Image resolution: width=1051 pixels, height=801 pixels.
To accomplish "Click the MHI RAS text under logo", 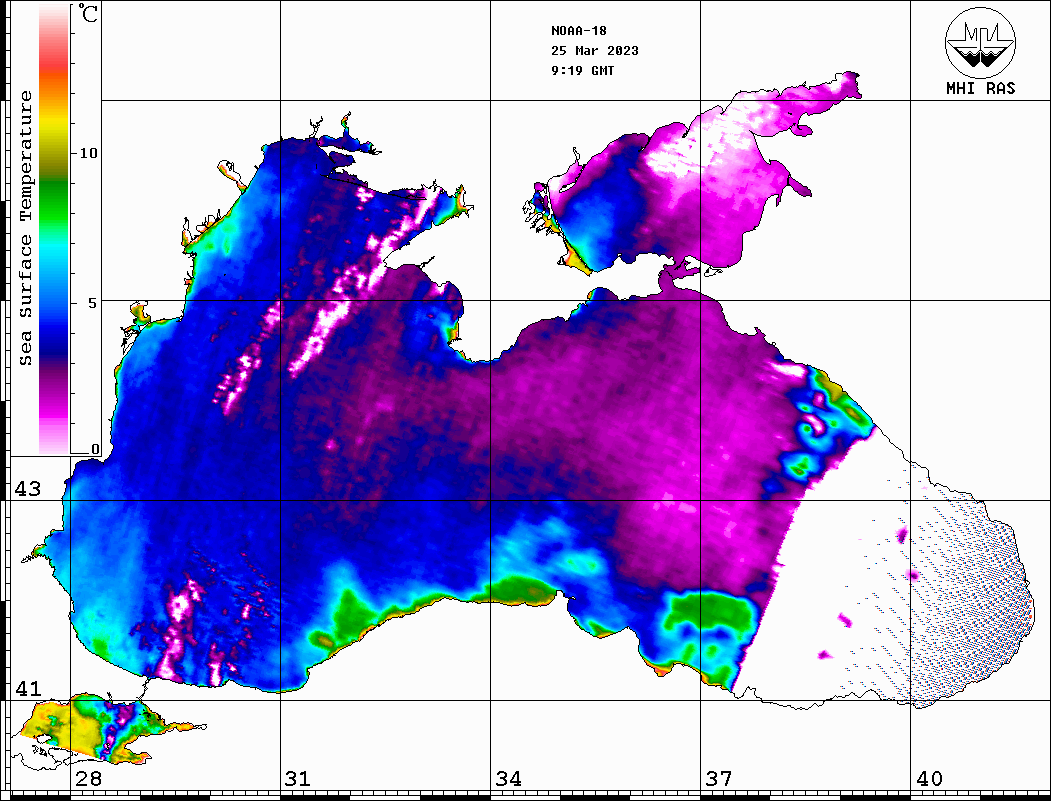I will tap(980, 89).
